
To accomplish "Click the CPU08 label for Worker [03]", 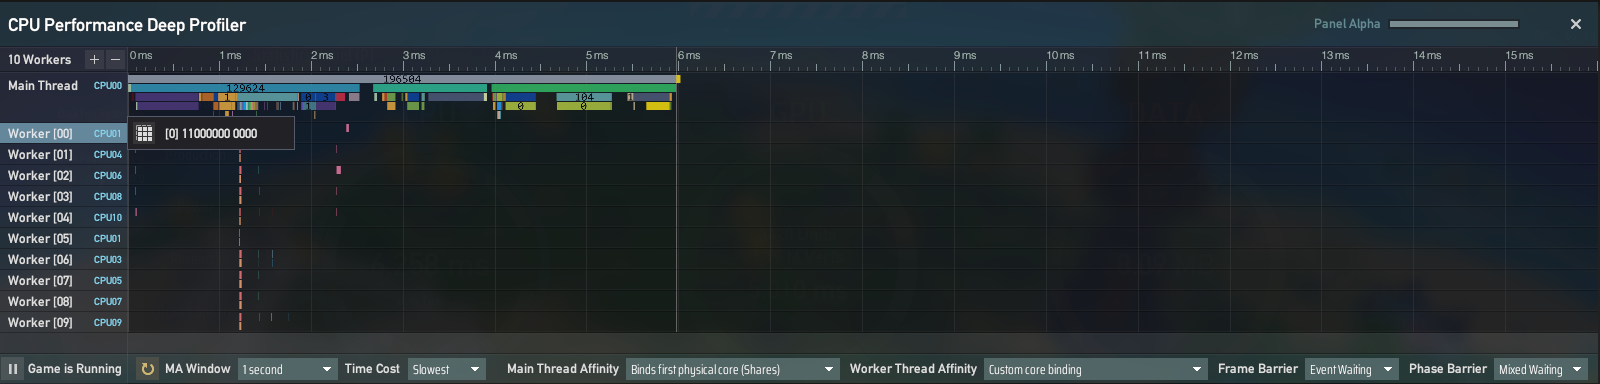I will click(x=108, y=197).
